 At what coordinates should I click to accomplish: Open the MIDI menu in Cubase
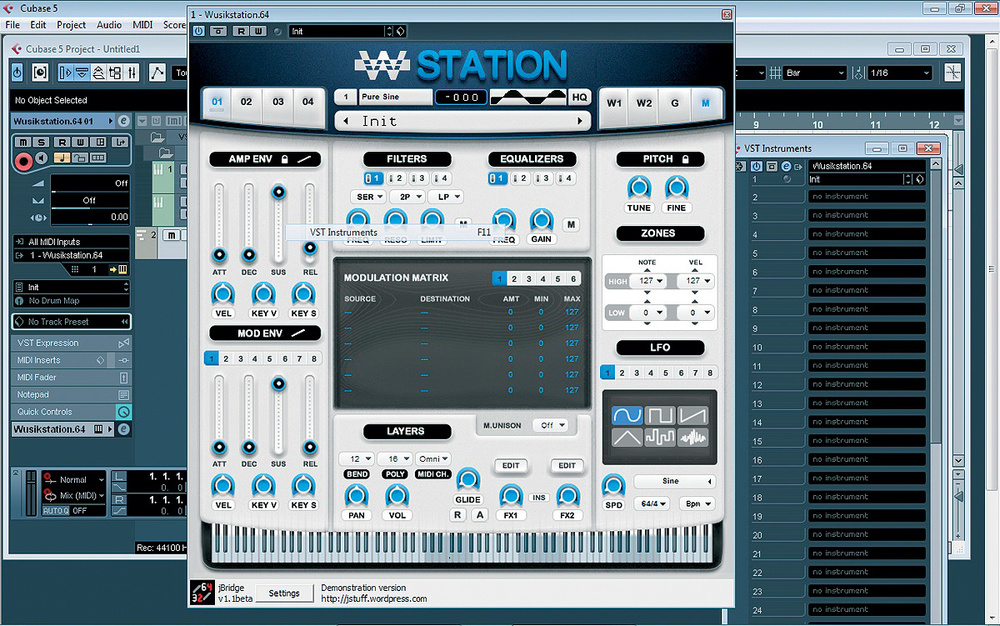point(142,25)
